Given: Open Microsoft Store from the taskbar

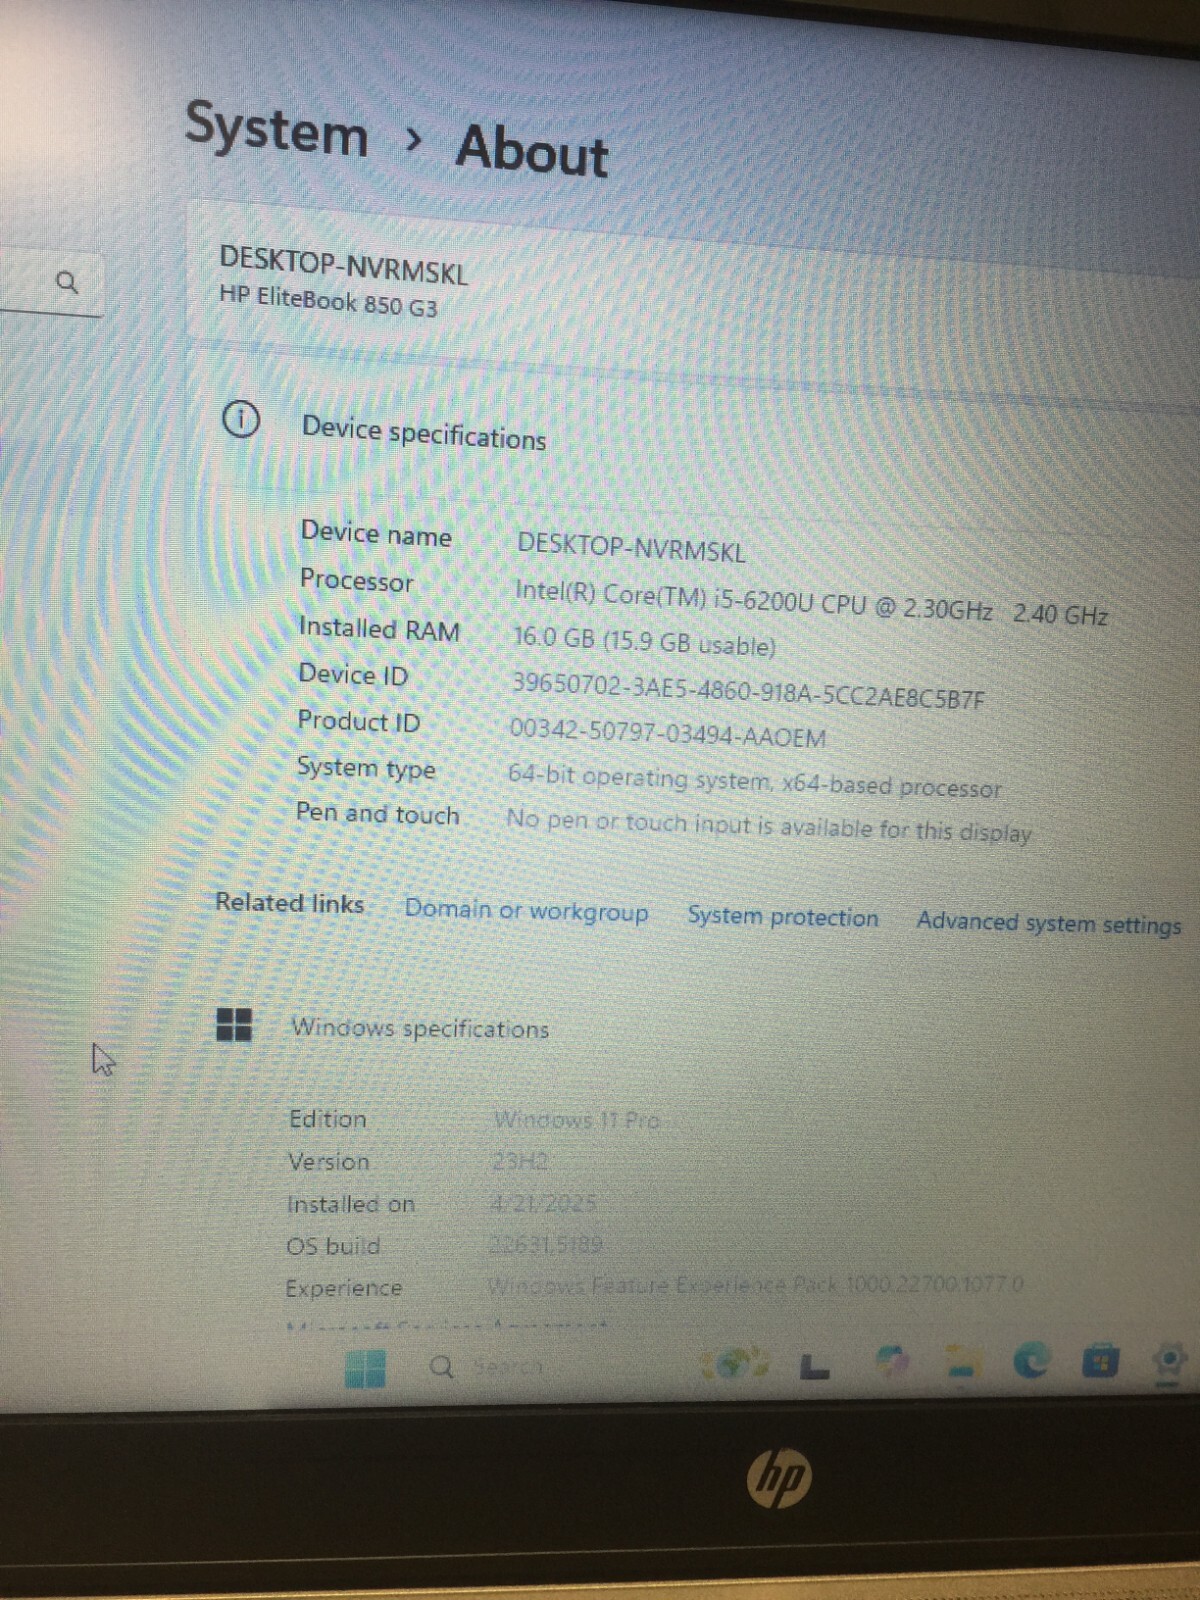Looking at the screenshot, I should [1100, 1362].
